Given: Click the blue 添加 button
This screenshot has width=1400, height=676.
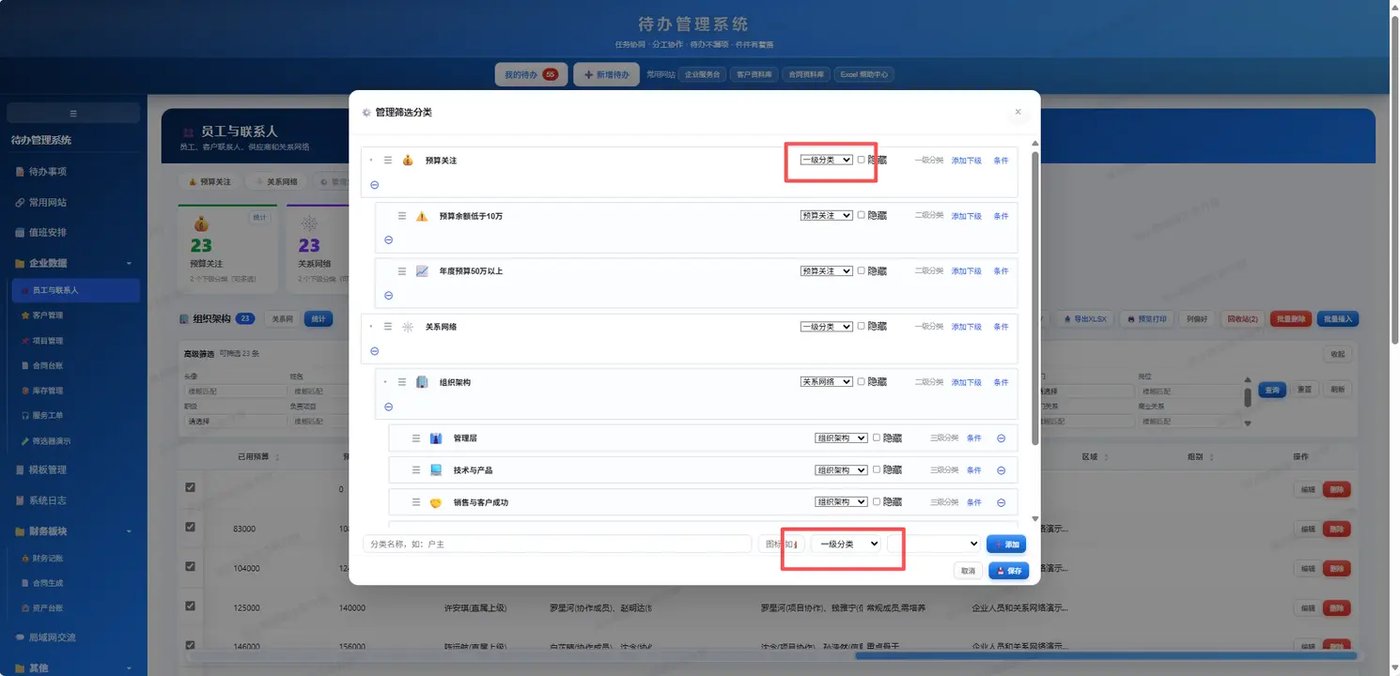Looking at the screenshot, I should pos(1006,544).
